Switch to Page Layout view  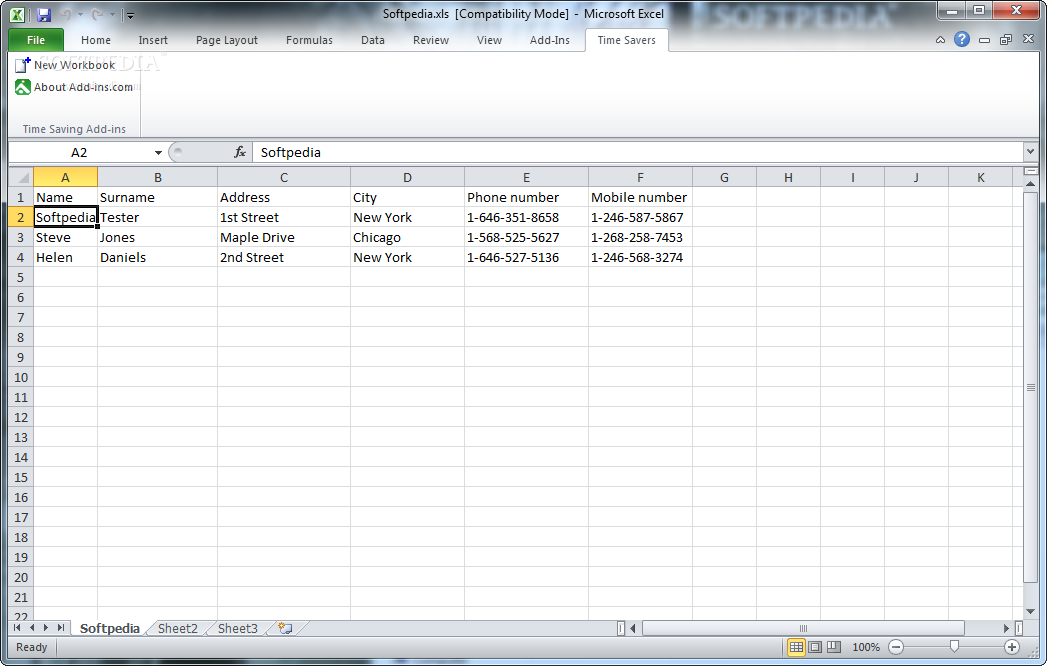pyautogui.click(x=815, y=647)
